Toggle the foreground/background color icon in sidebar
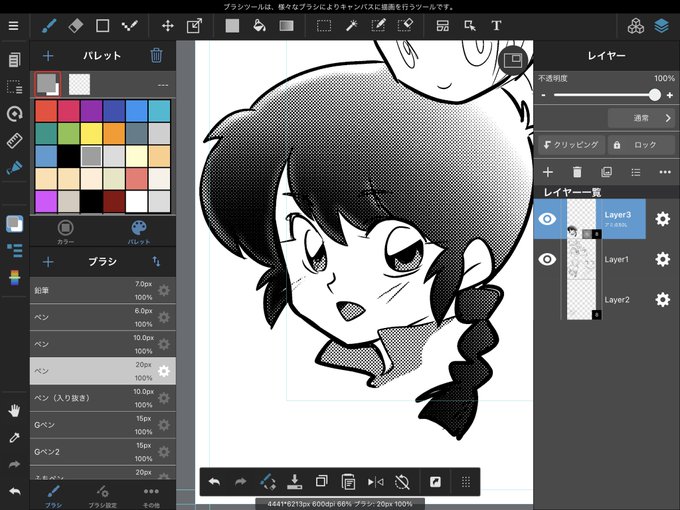Screen dimensions: 680x510 [14, 224]
